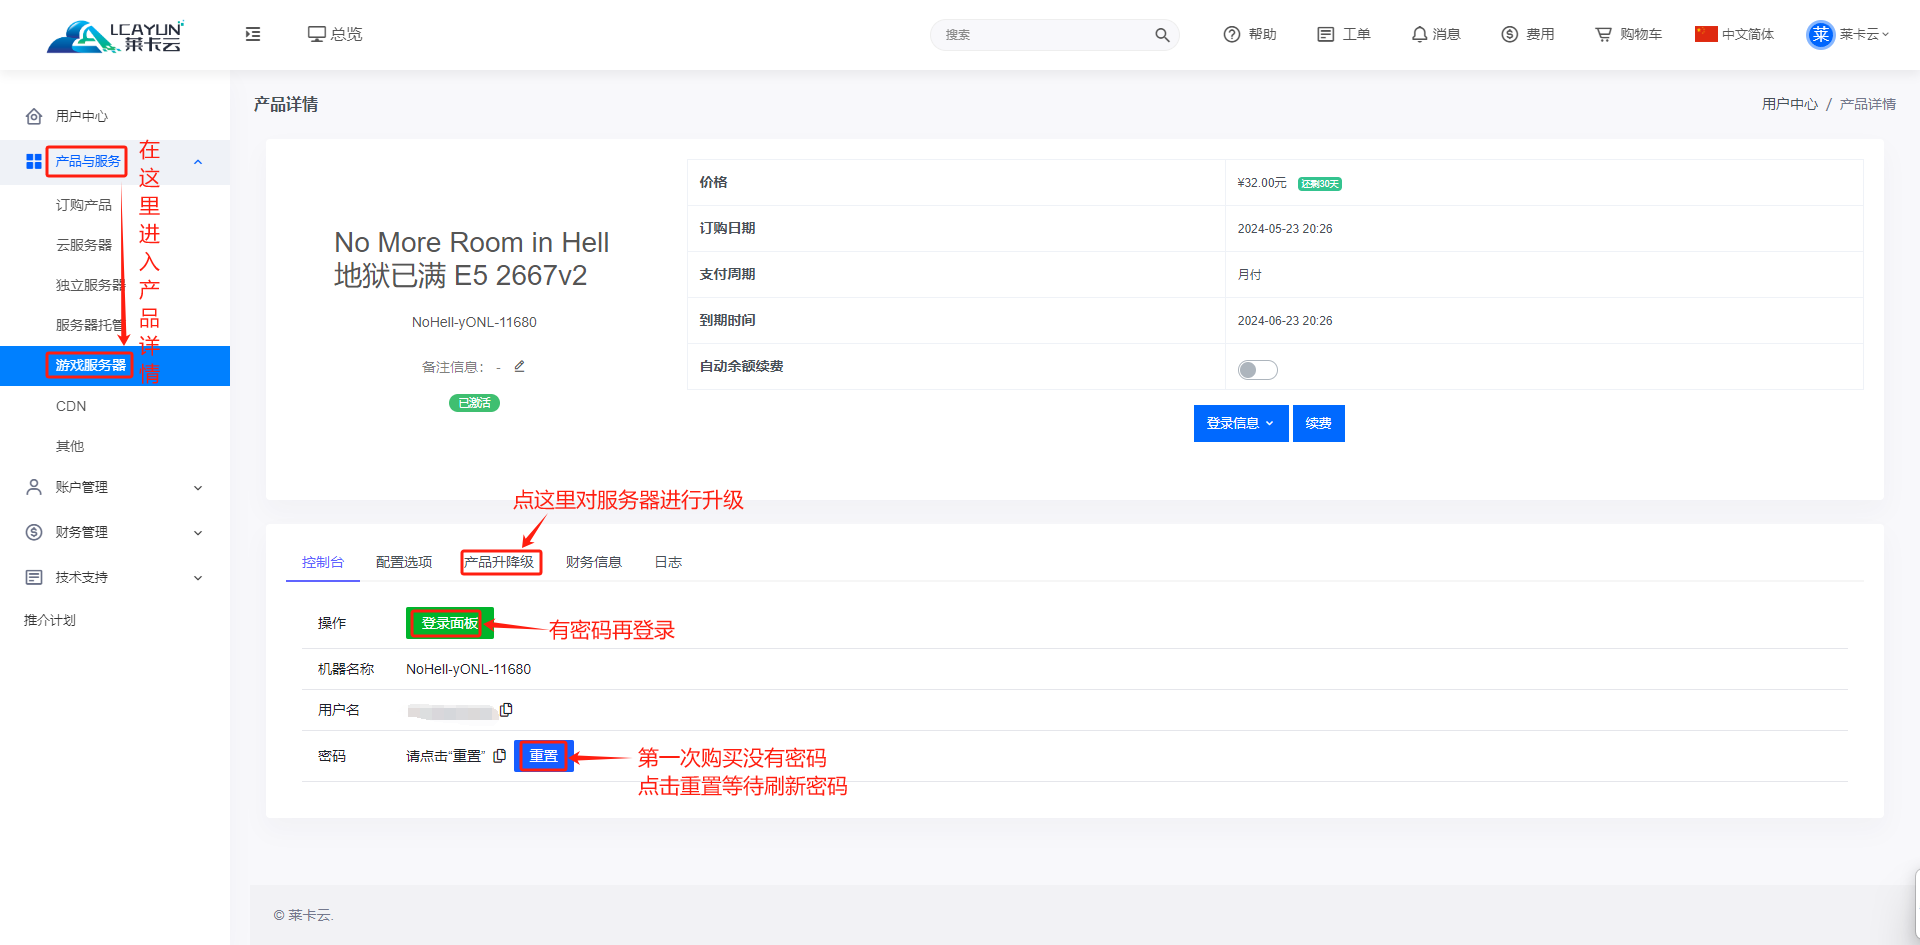This screenshot has height=945, width=1920.
Task: Copy the 用户名 with the copy icon
Action: pyautogui.click(x=506, y=710)
